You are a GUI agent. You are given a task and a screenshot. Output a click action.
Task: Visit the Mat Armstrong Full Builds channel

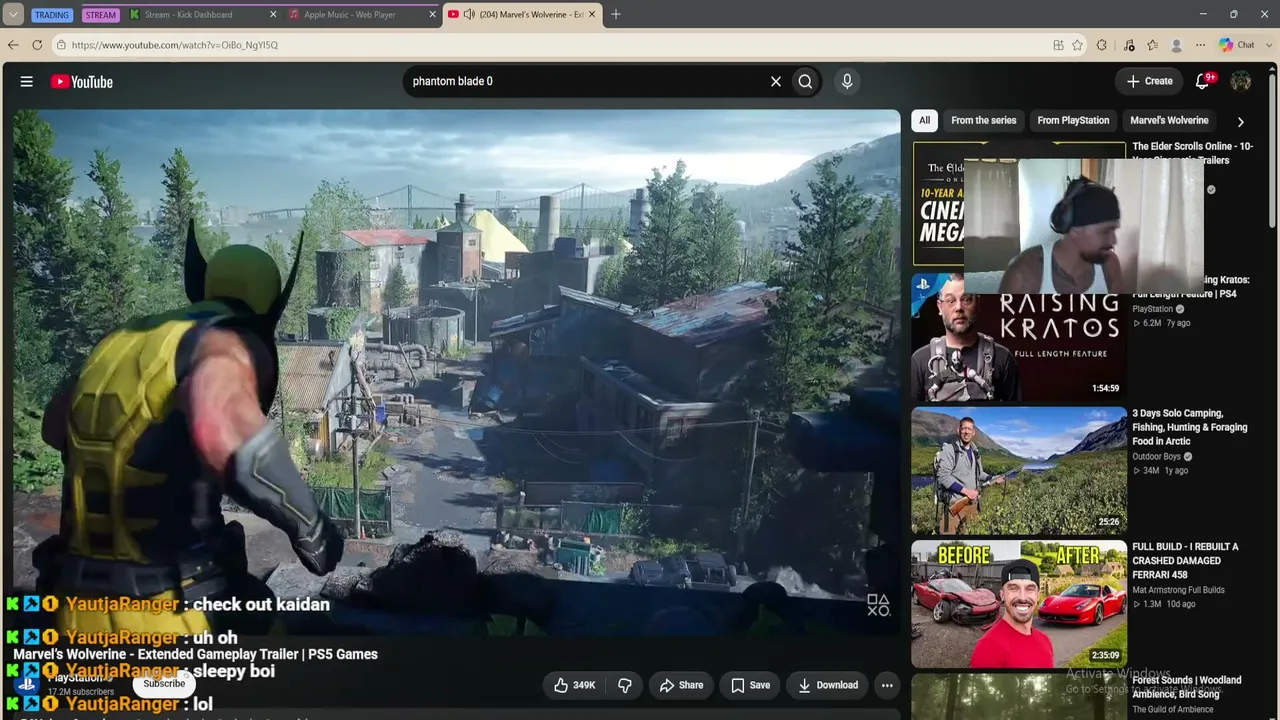tap(1178, 590)
